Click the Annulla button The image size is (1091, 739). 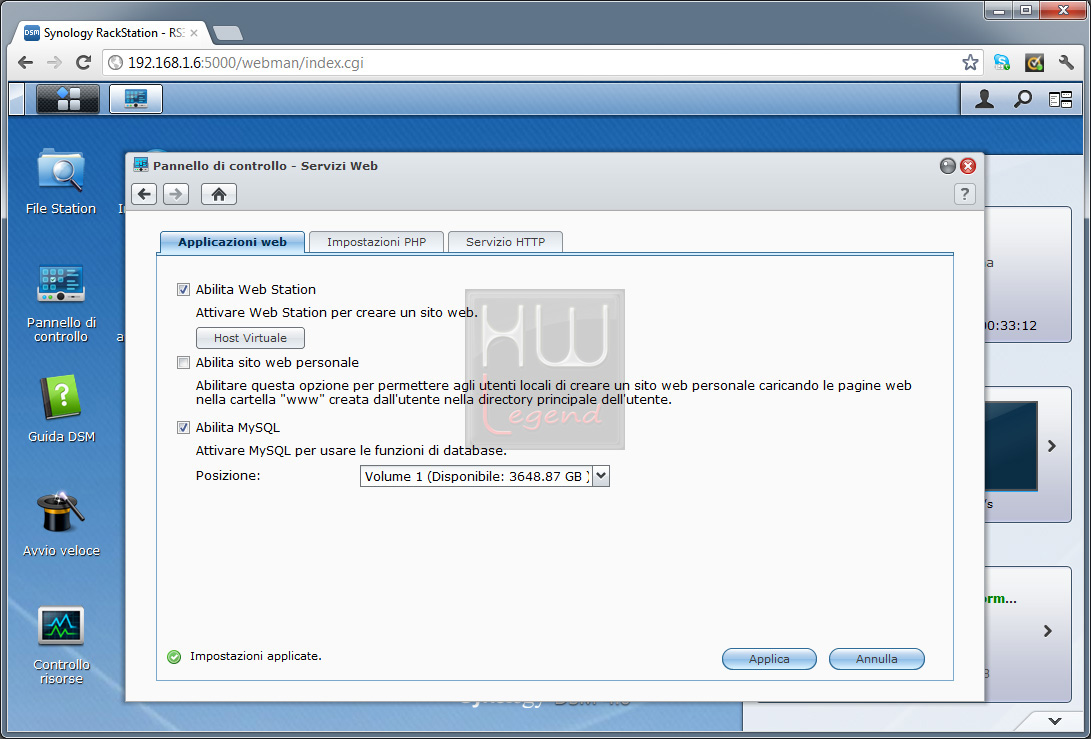coord(877,659)
